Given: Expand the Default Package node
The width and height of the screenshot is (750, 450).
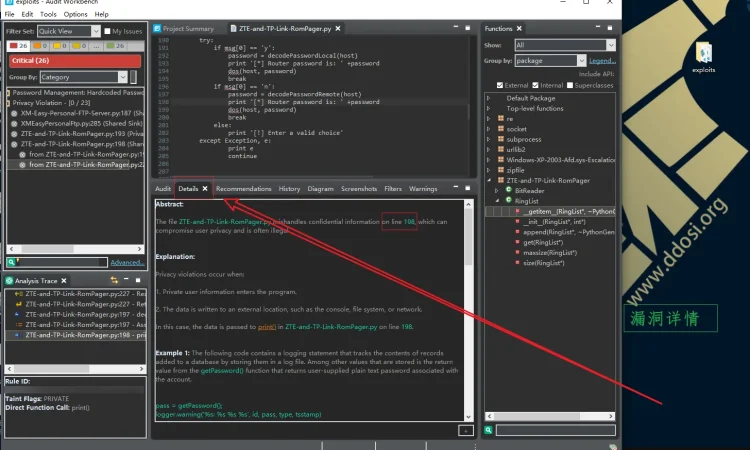Looking at the screenshot, I should click(x=488, y=98).
